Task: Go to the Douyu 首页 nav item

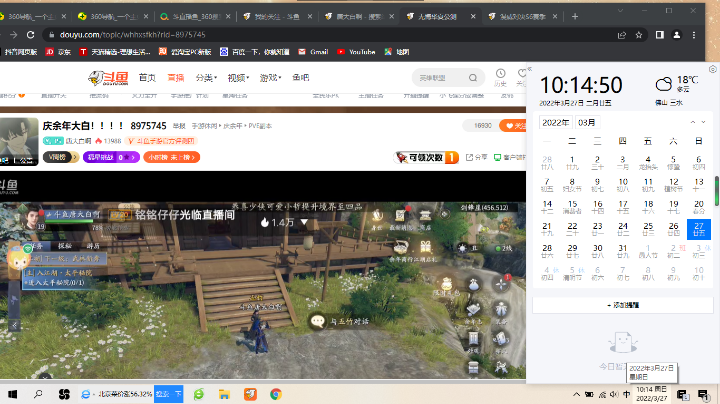Action: pyautogui.click(x=147, y=78)
